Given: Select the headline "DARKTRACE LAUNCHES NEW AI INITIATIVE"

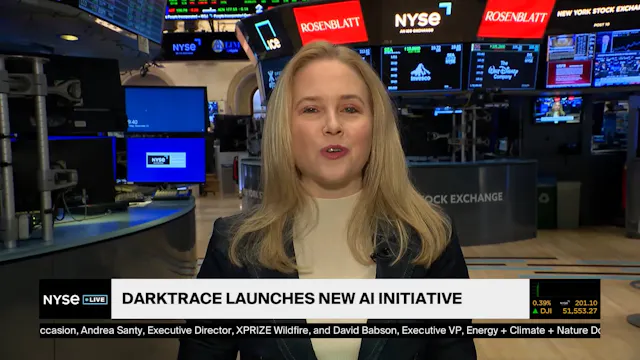Looking at the screenshot, I should coord(292,298).
